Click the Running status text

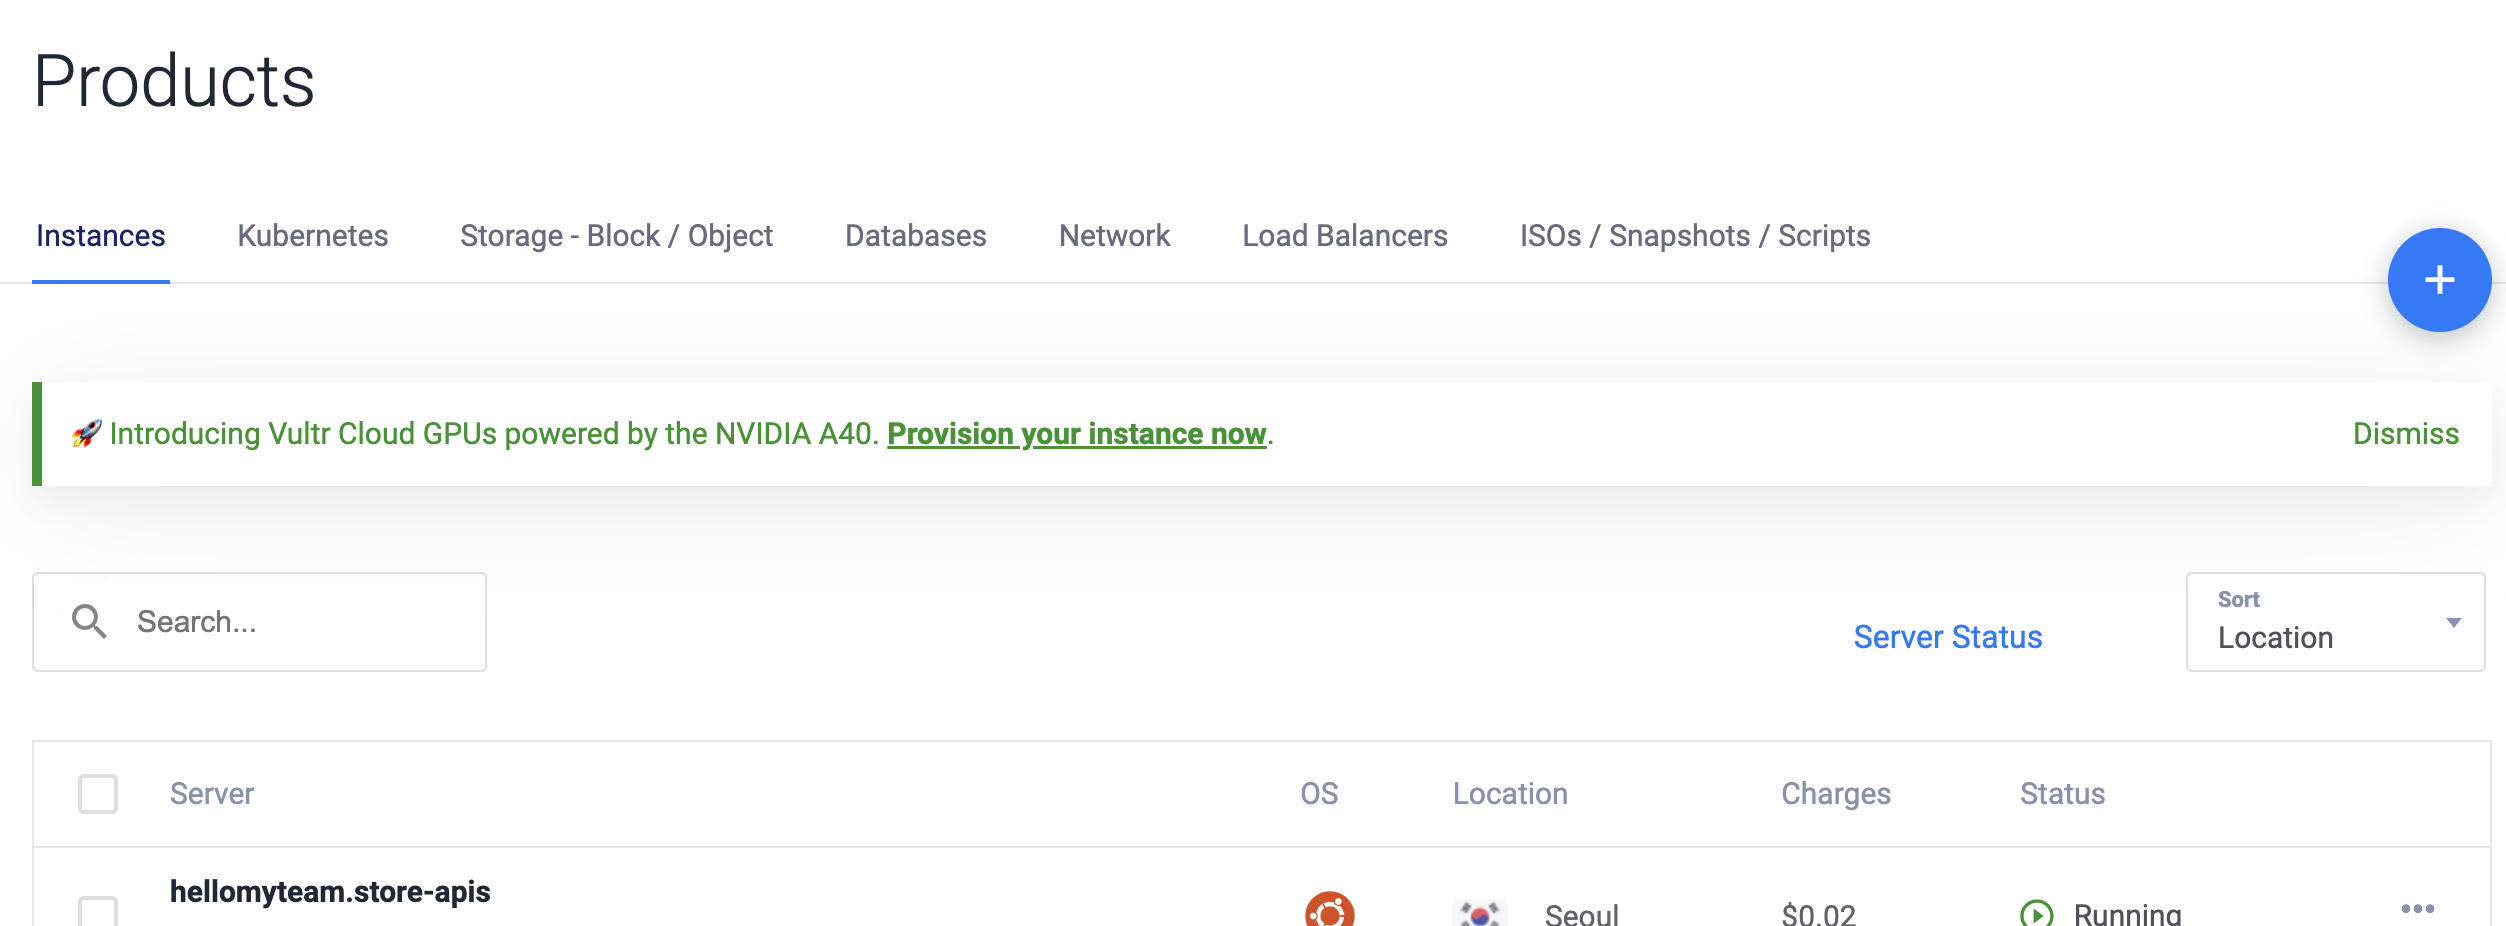click(x=2127, y=914)
